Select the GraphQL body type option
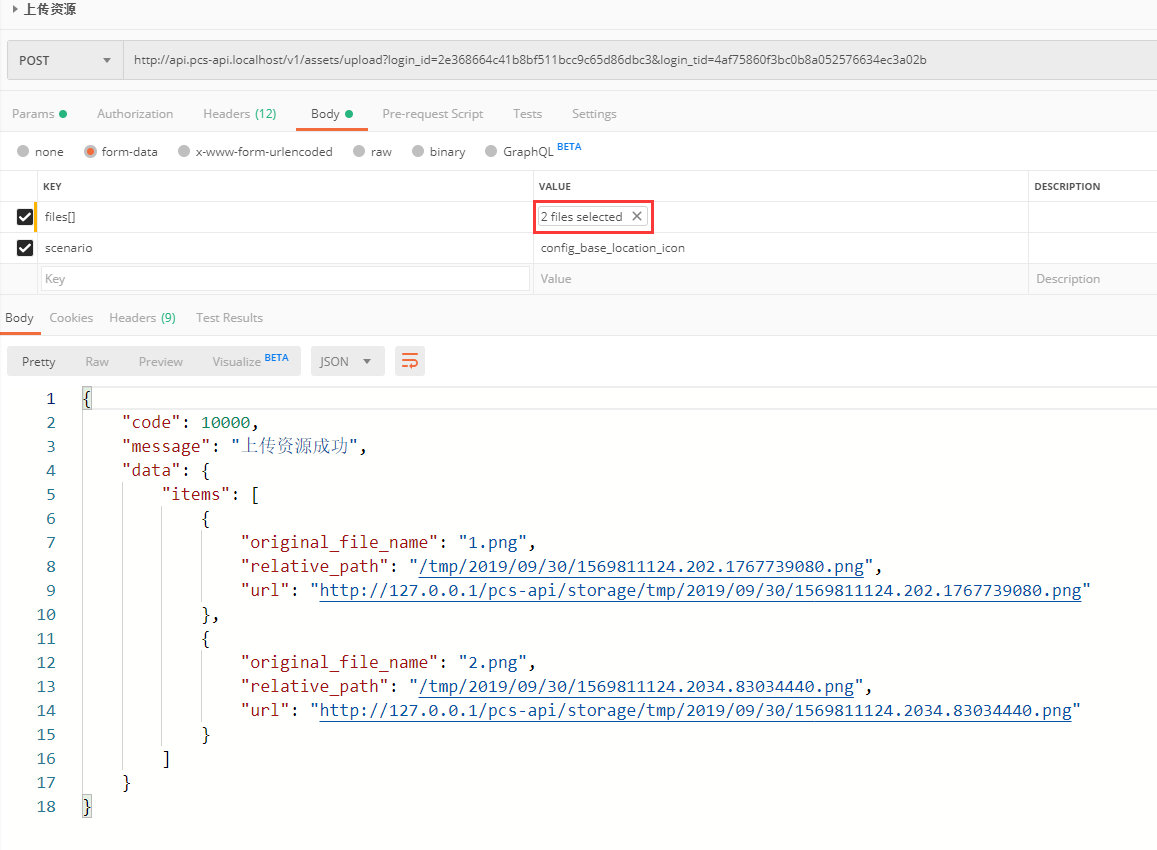Image resolution: width=1157 pixels, height=850 pixels. coord(491,152)
